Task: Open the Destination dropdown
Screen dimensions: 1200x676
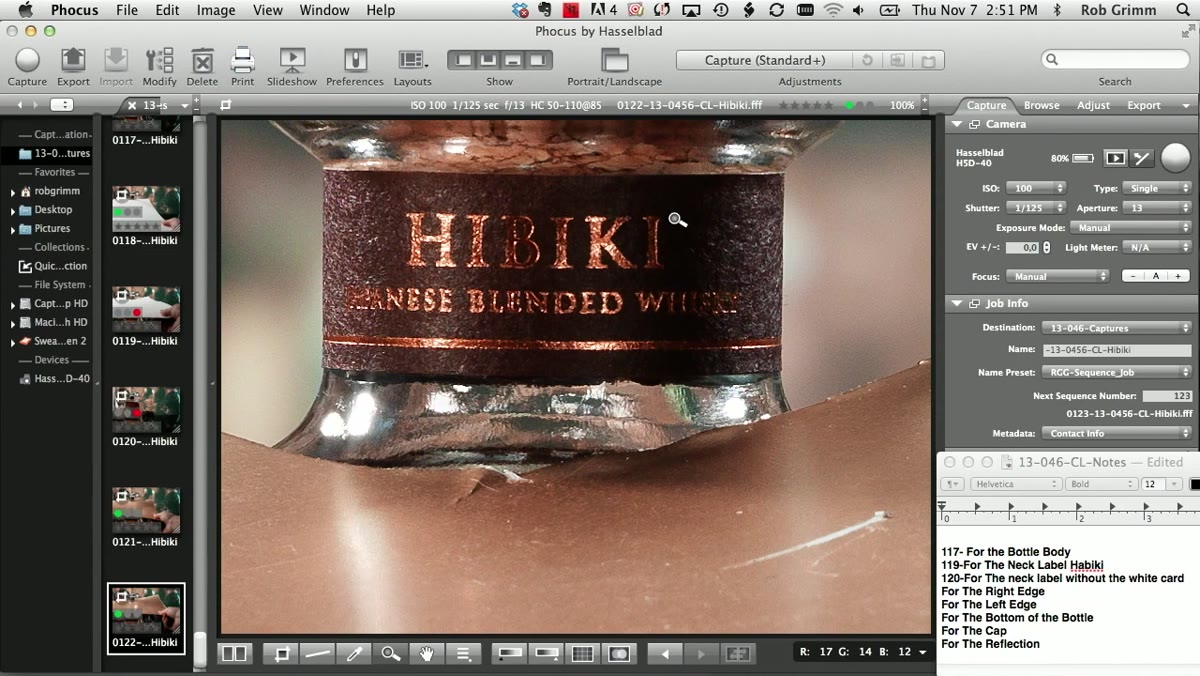Action: pos(1116,327)
